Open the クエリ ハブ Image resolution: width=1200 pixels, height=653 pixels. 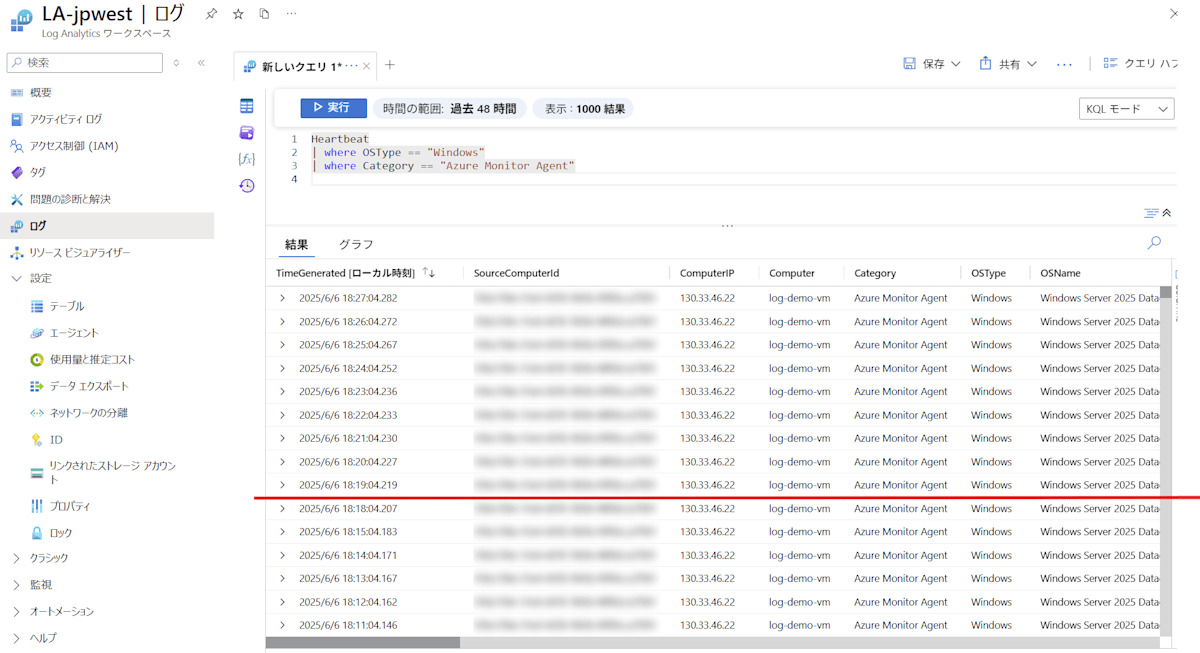point(1140,64)
